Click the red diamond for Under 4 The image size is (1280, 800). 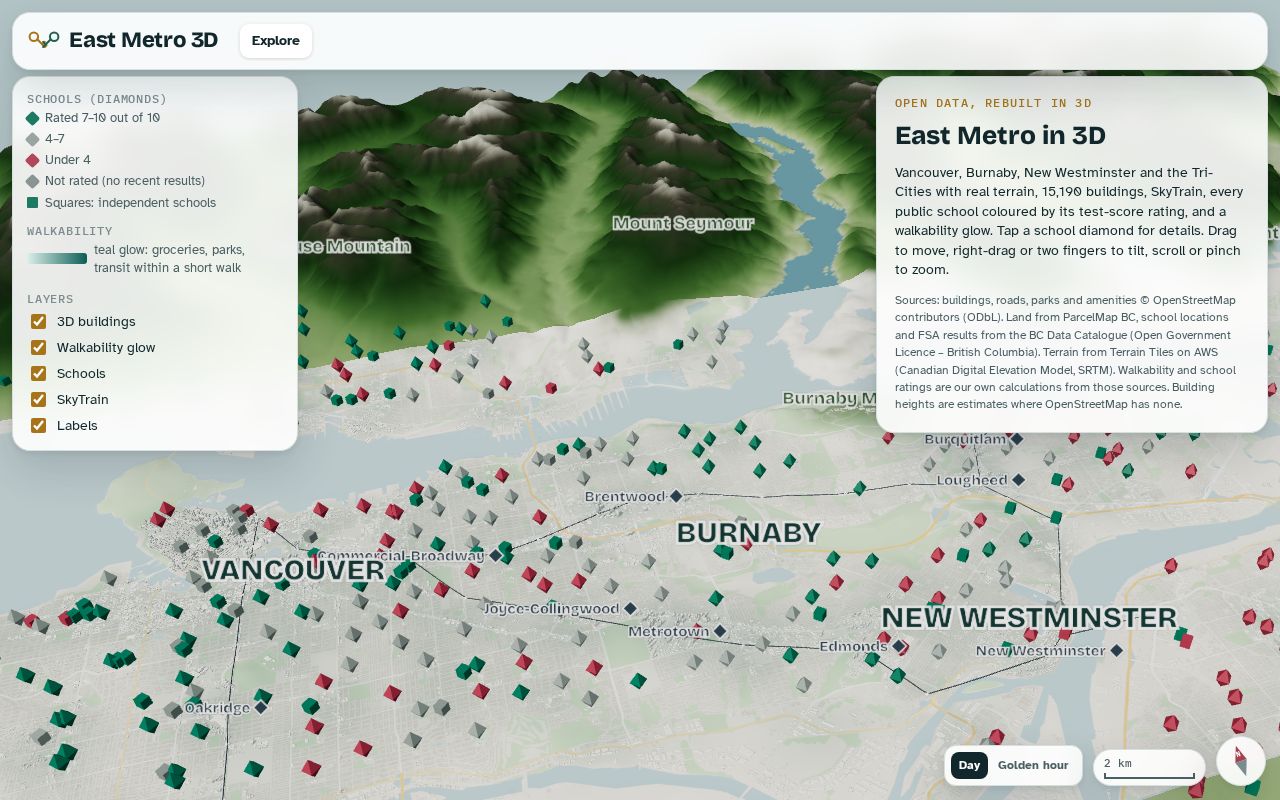tap(33, 160)
